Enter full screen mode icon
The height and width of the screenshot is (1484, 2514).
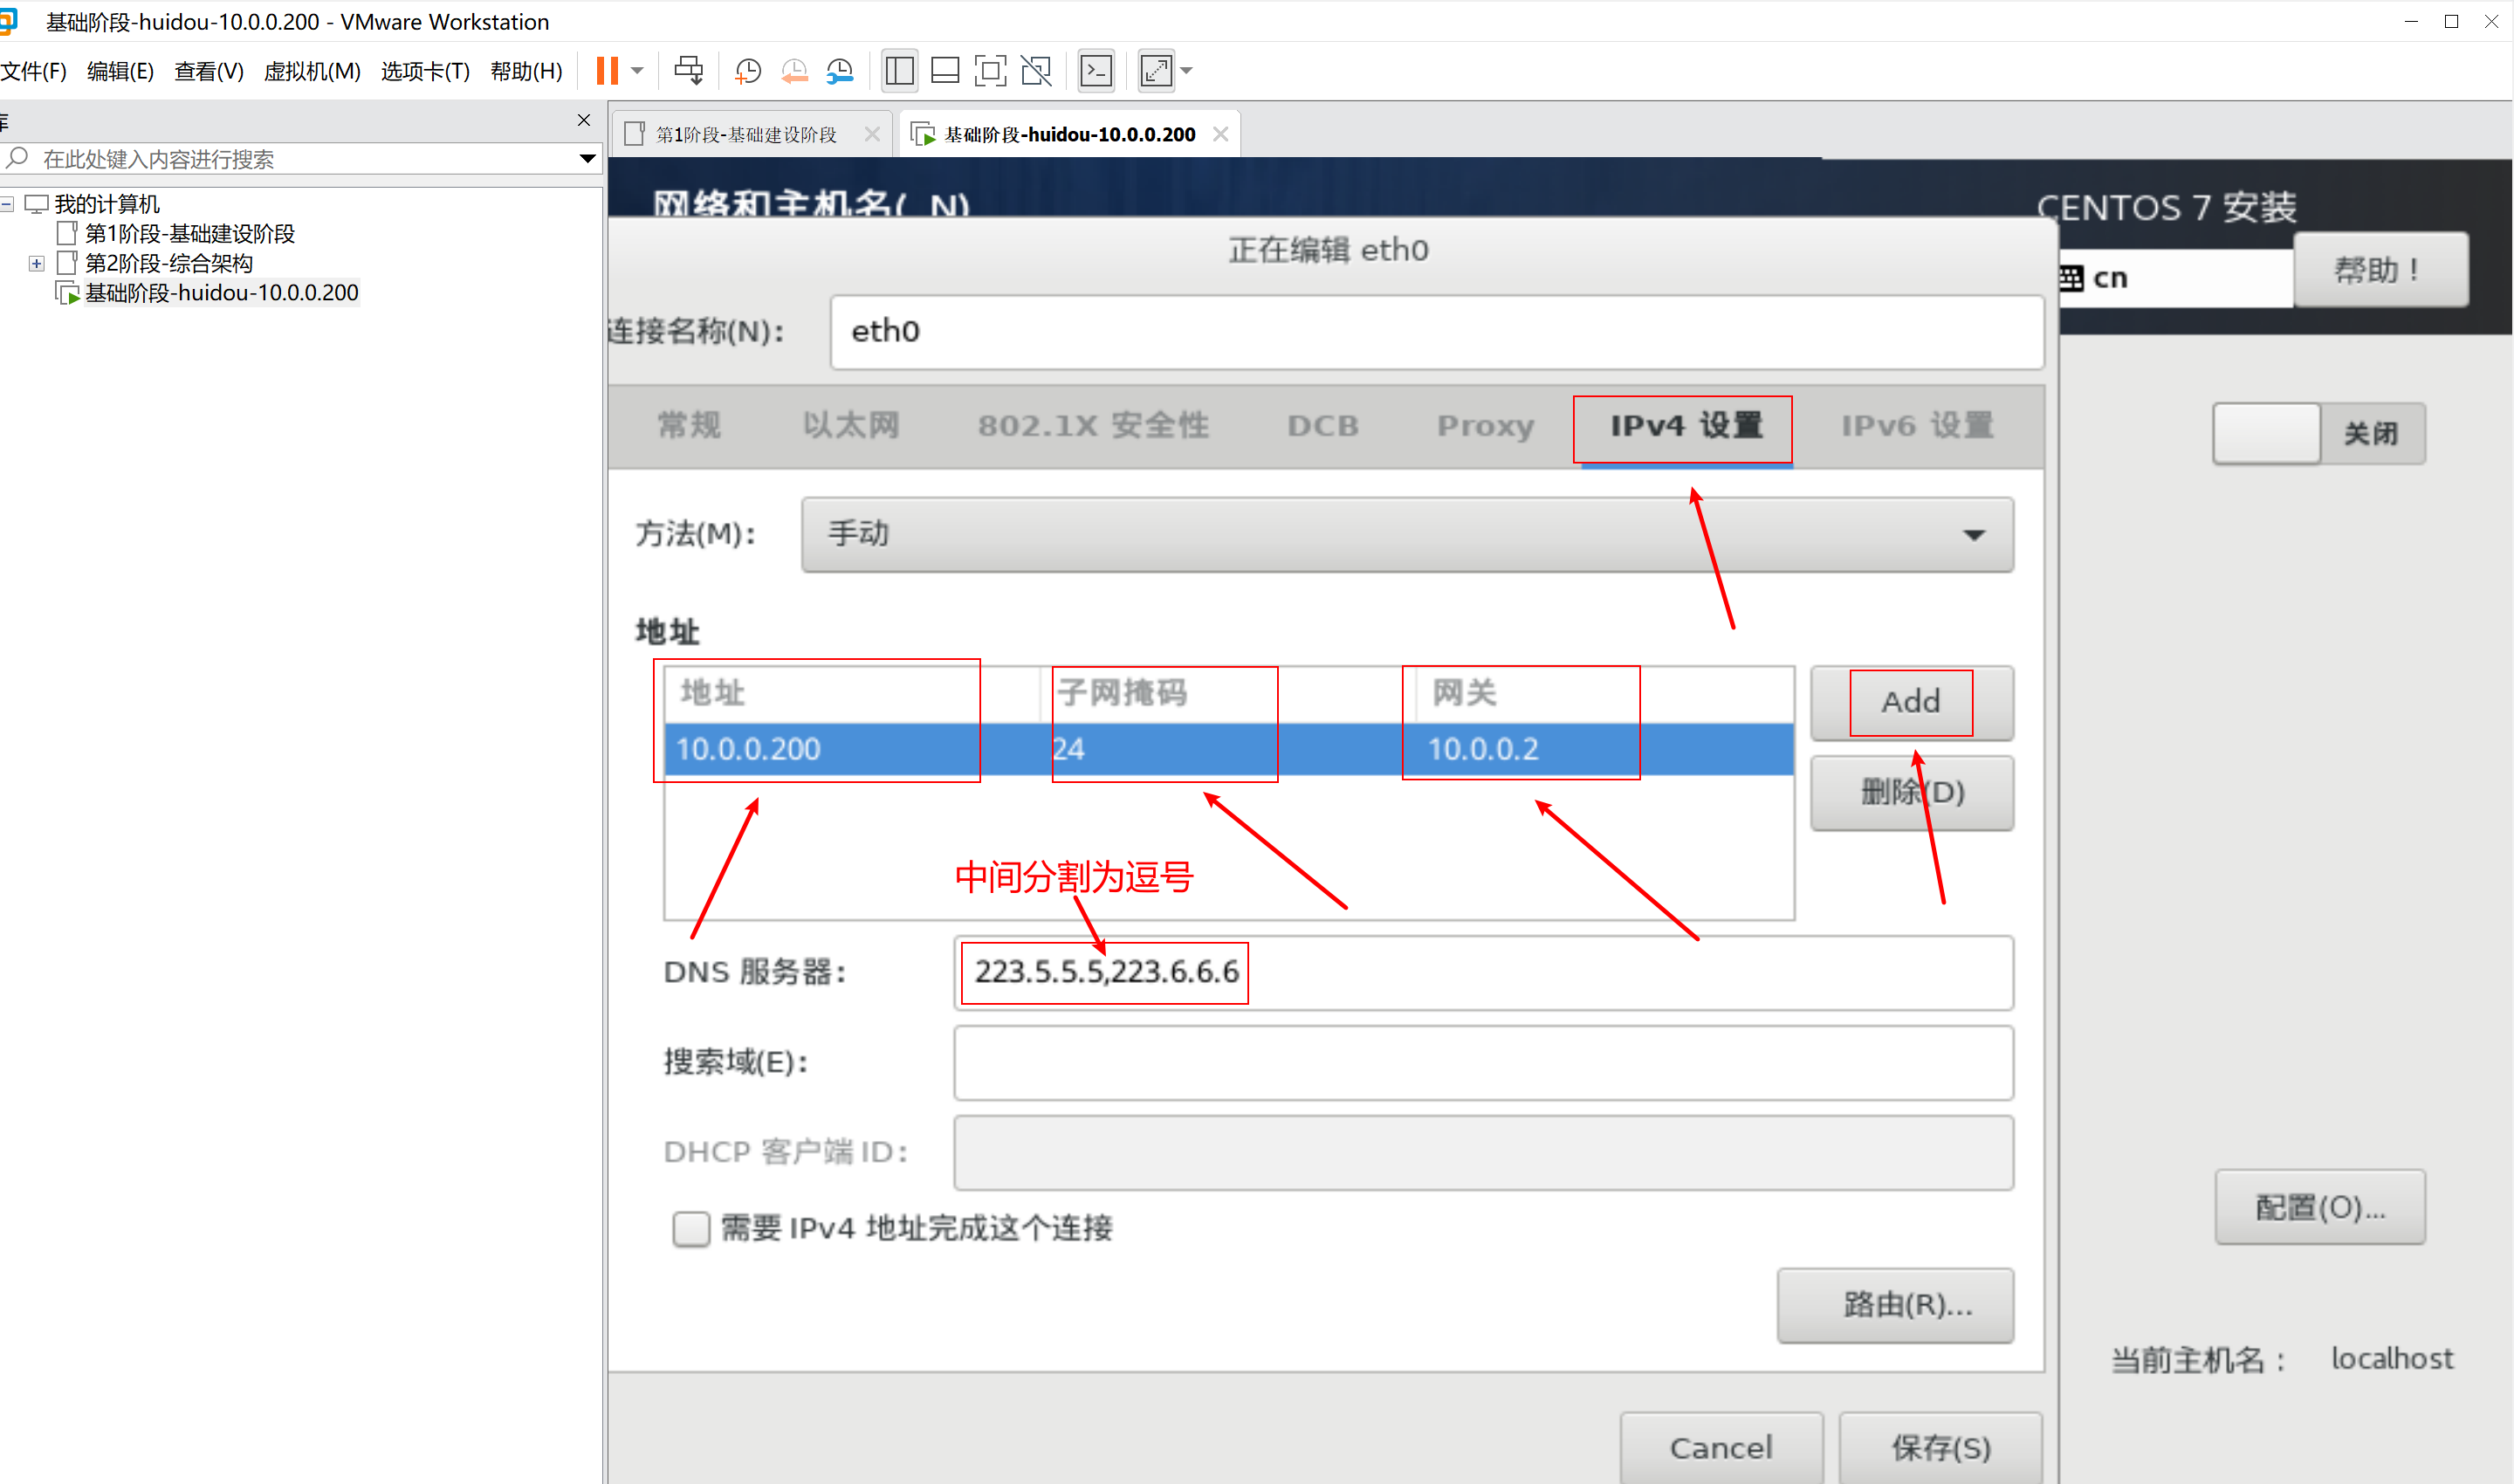pyautogui.click(x=989, y=71)
